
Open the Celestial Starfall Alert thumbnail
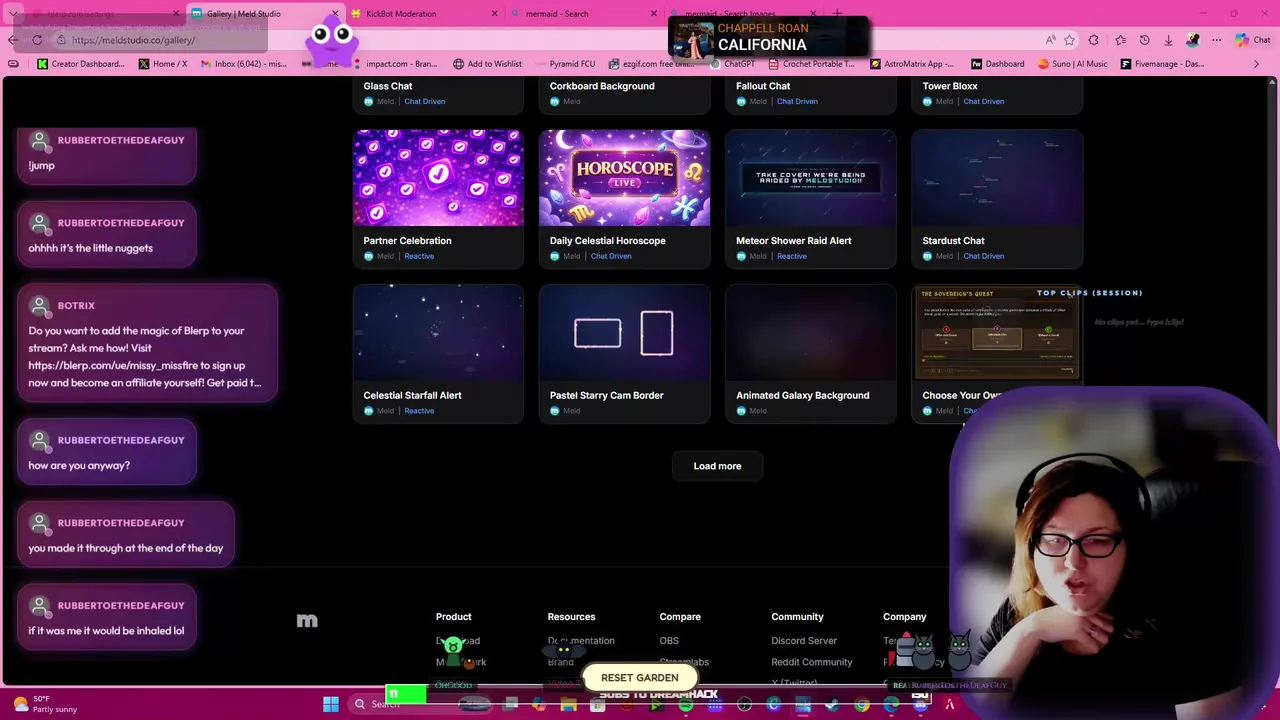(438, 333)
